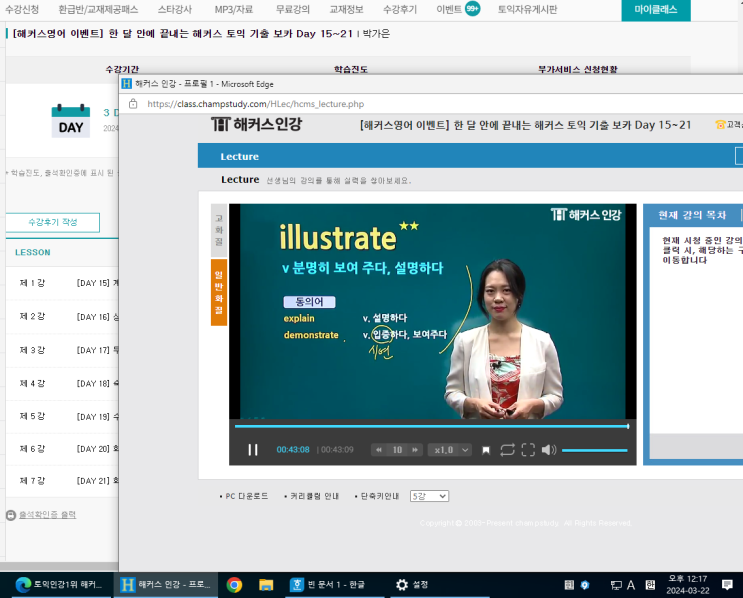
Task: Open 환급반/교재제공패스 menu item
Action: pyautogui.click(x=98, y=9)
